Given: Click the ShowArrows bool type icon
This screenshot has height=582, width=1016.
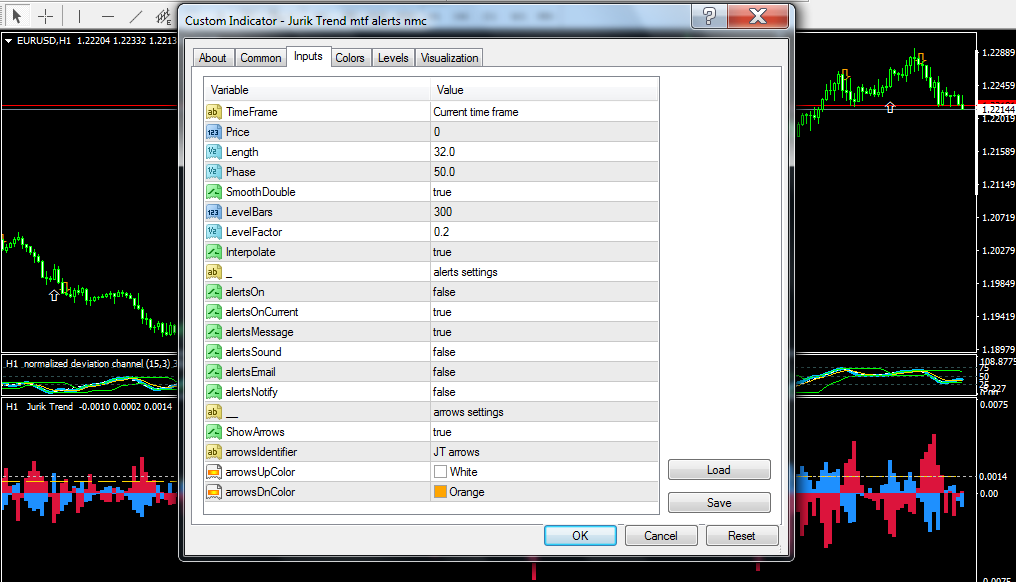Looking at the screenshot, I should [213, 432].
